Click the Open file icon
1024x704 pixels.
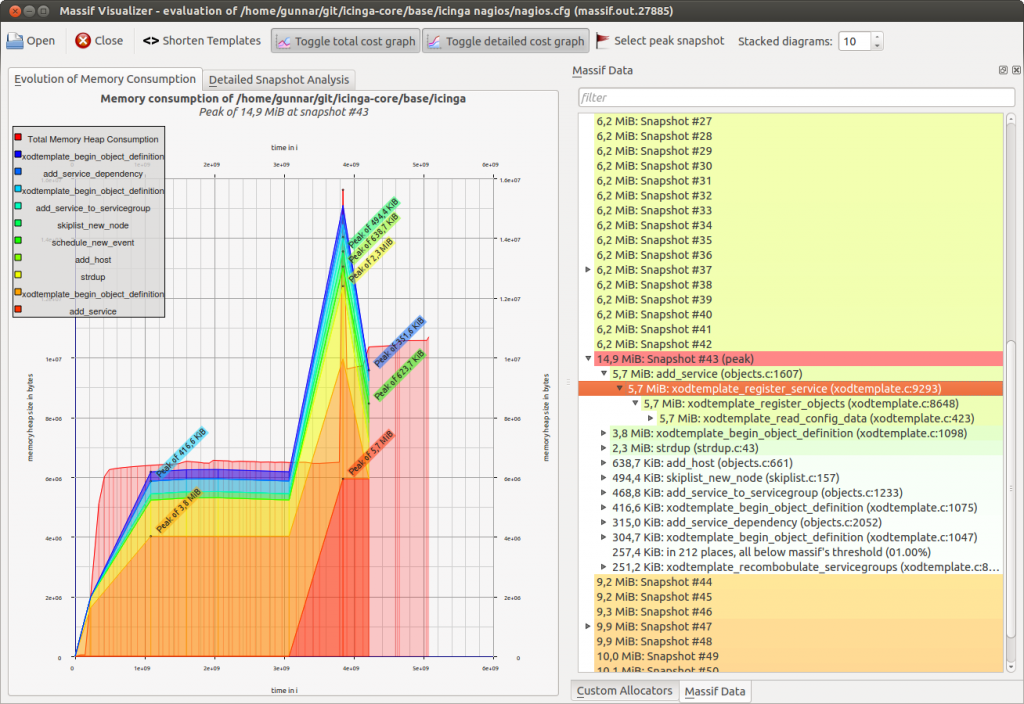coord(14,40)
